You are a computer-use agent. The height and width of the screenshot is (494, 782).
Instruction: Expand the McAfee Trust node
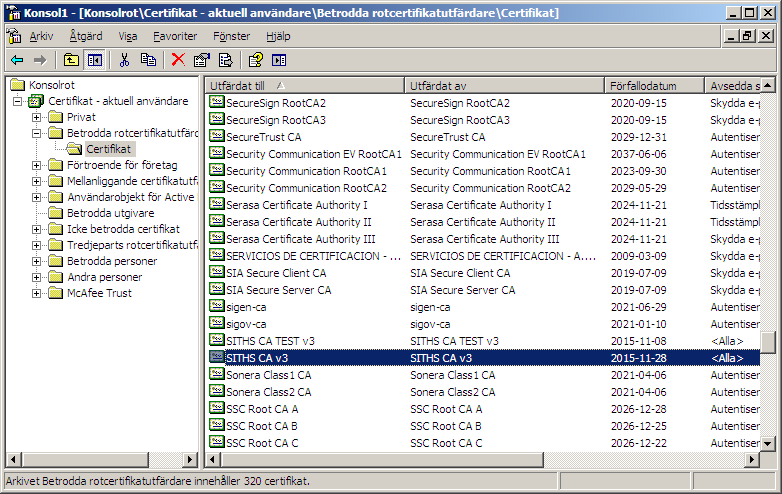pyautogui.click(x=36, y=293)
